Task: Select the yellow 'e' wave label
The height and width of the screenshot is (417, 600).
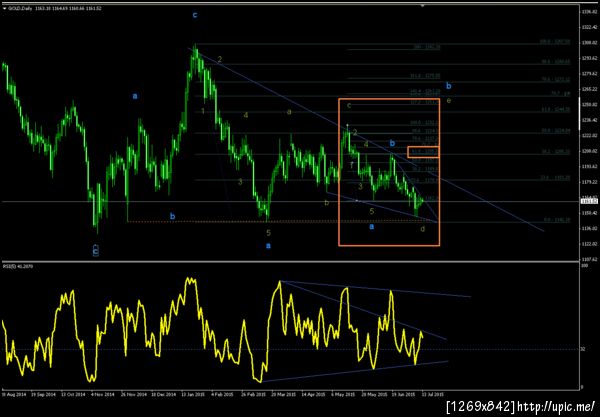Action: pos(449,101)
